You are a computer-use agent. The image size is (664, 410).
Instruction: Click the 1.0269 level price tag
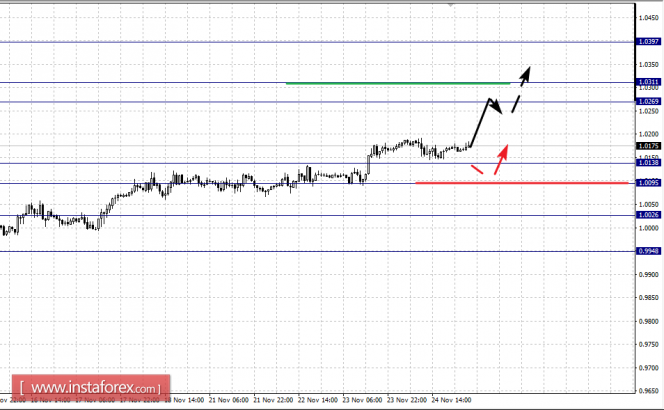648,101
